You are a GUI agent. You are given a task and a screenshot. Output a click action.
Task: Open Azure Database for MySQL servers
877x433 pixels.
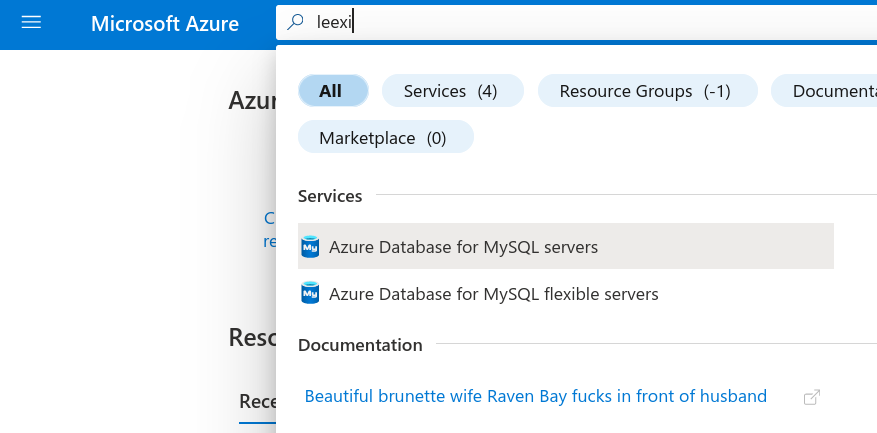coord(565,246)
